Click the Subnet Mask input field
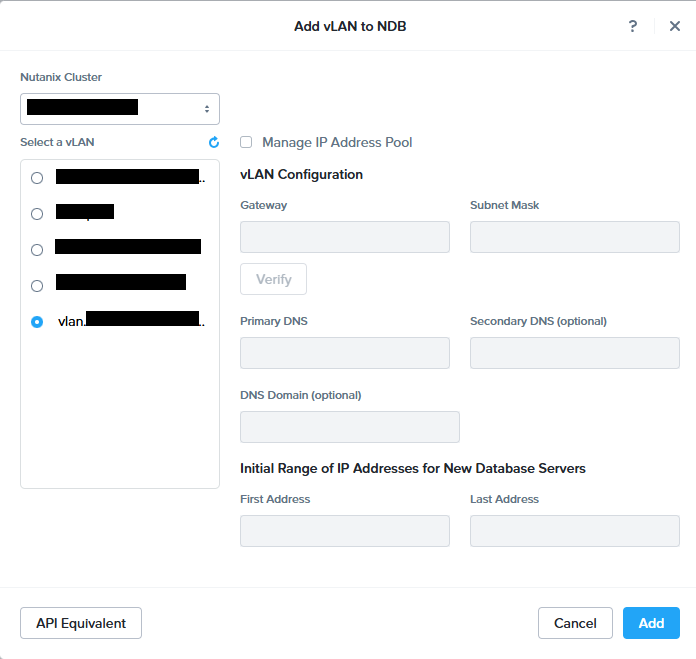This screenshot has width=696, height=659. (574, 237)
